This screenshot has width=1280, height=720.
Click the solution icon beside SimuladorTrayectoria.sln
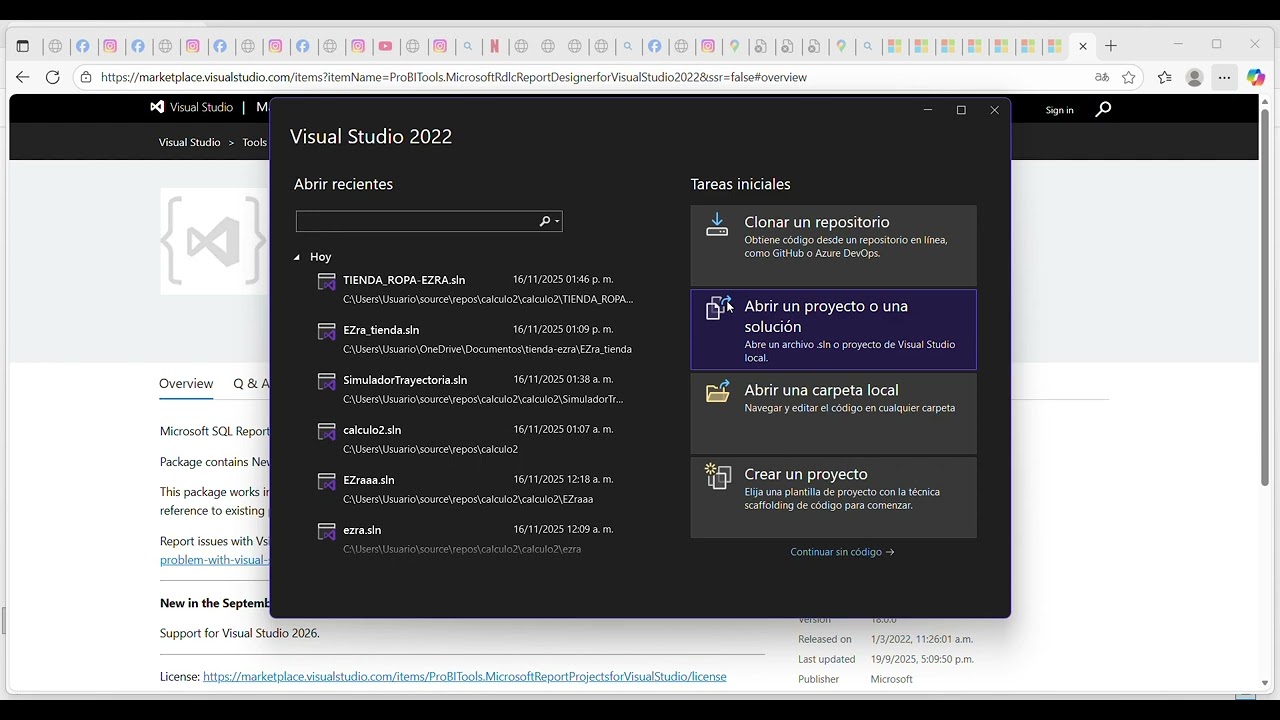(x=326, y=382)
